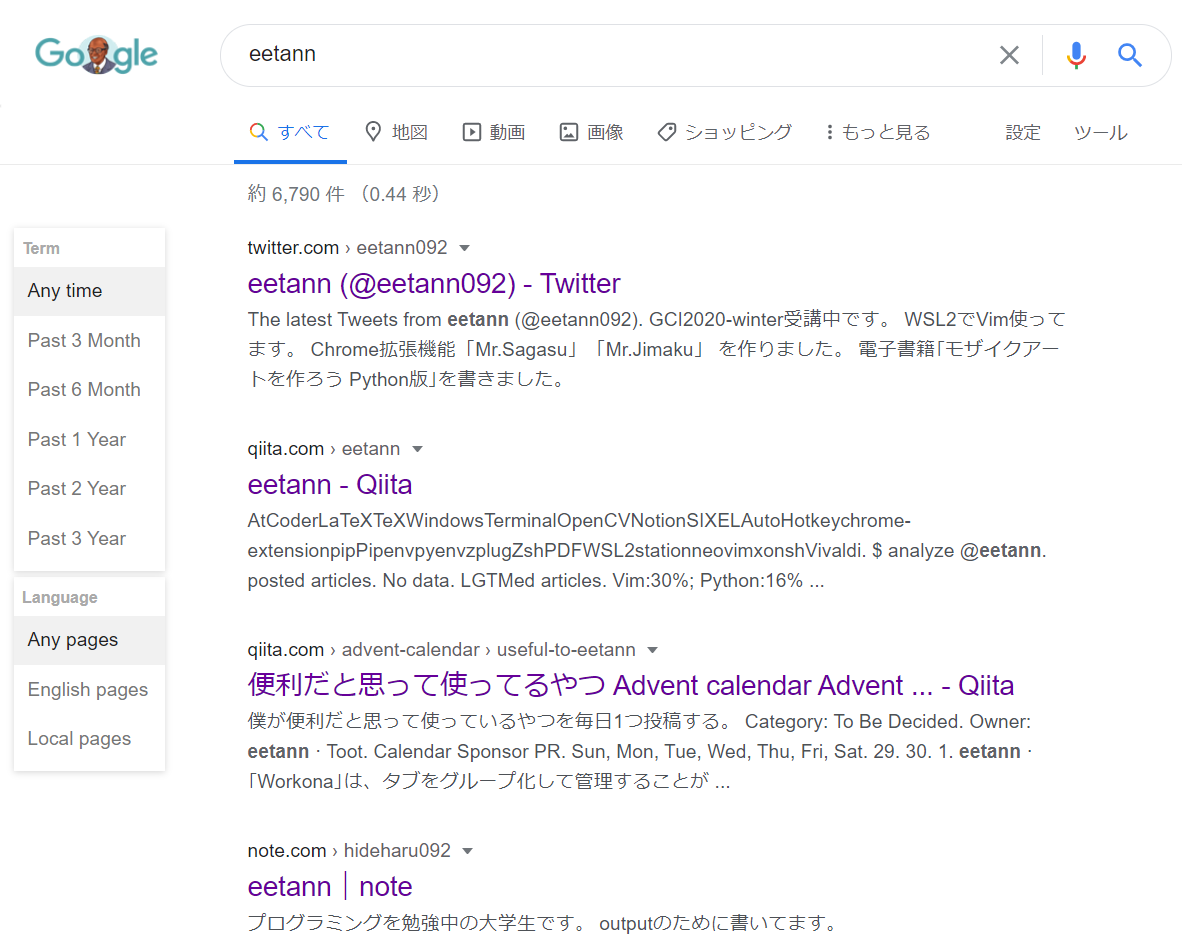Filter results to Past 3 Year
Screen dimensions: 1182x941
tap(90, 538)
